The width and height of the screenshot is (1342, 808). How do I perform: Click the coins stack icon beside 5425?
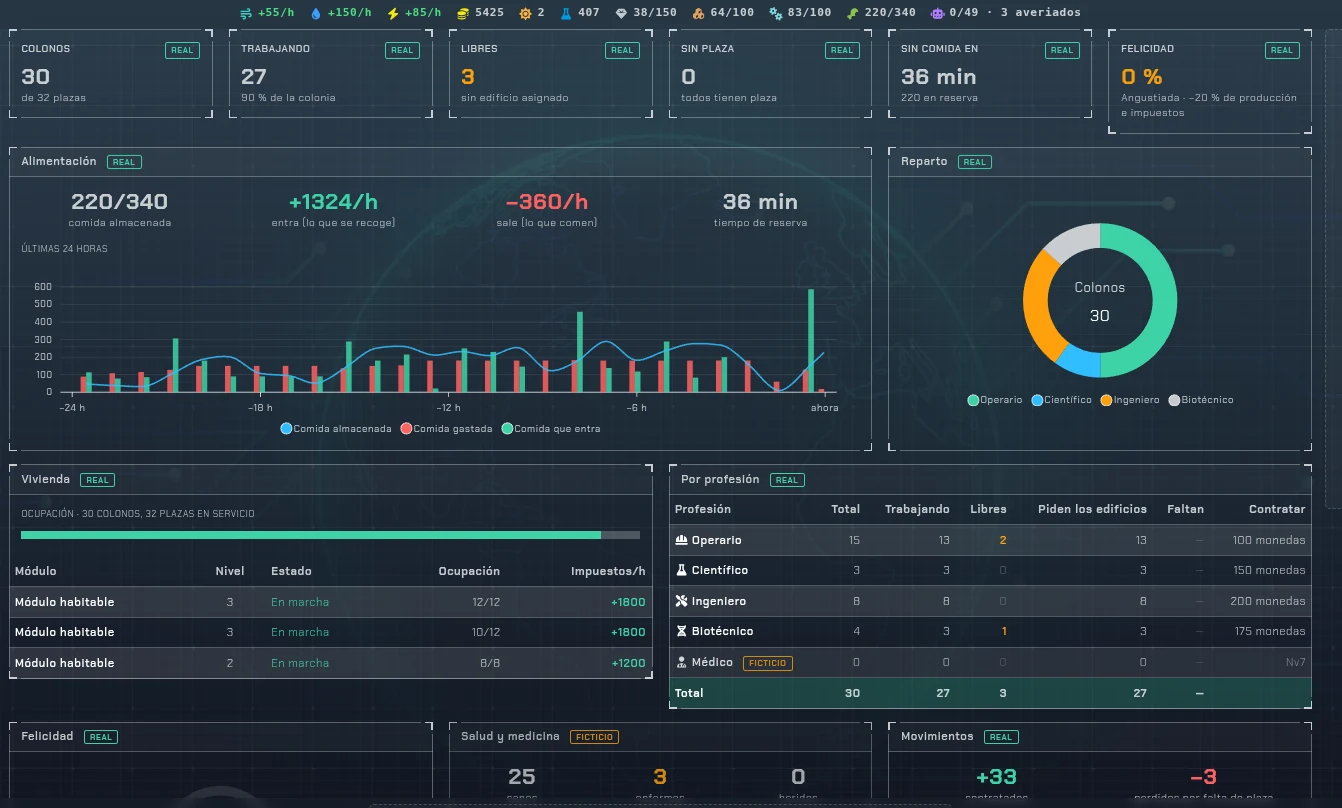pos(463,13)
